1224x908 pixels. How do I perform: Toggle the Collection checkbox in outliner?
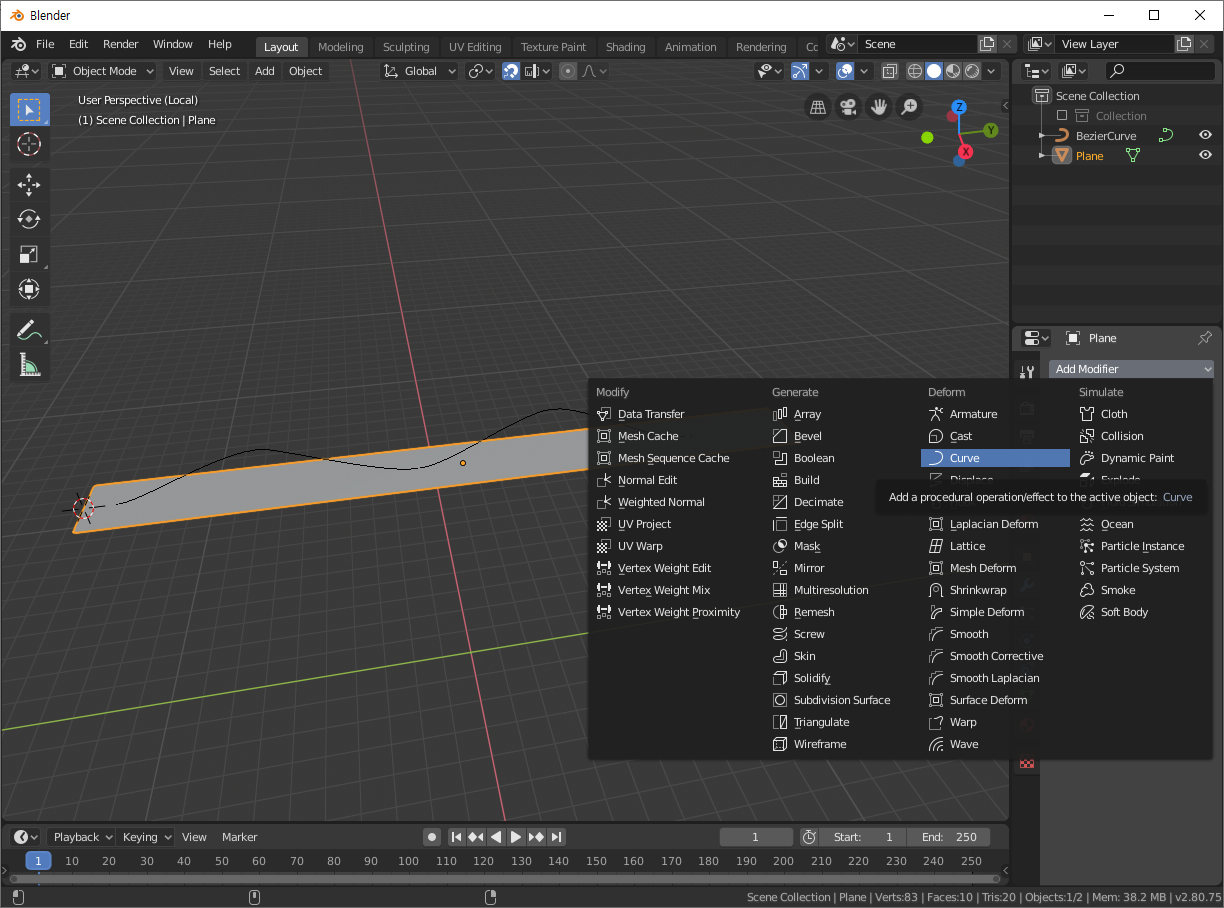1062,116
